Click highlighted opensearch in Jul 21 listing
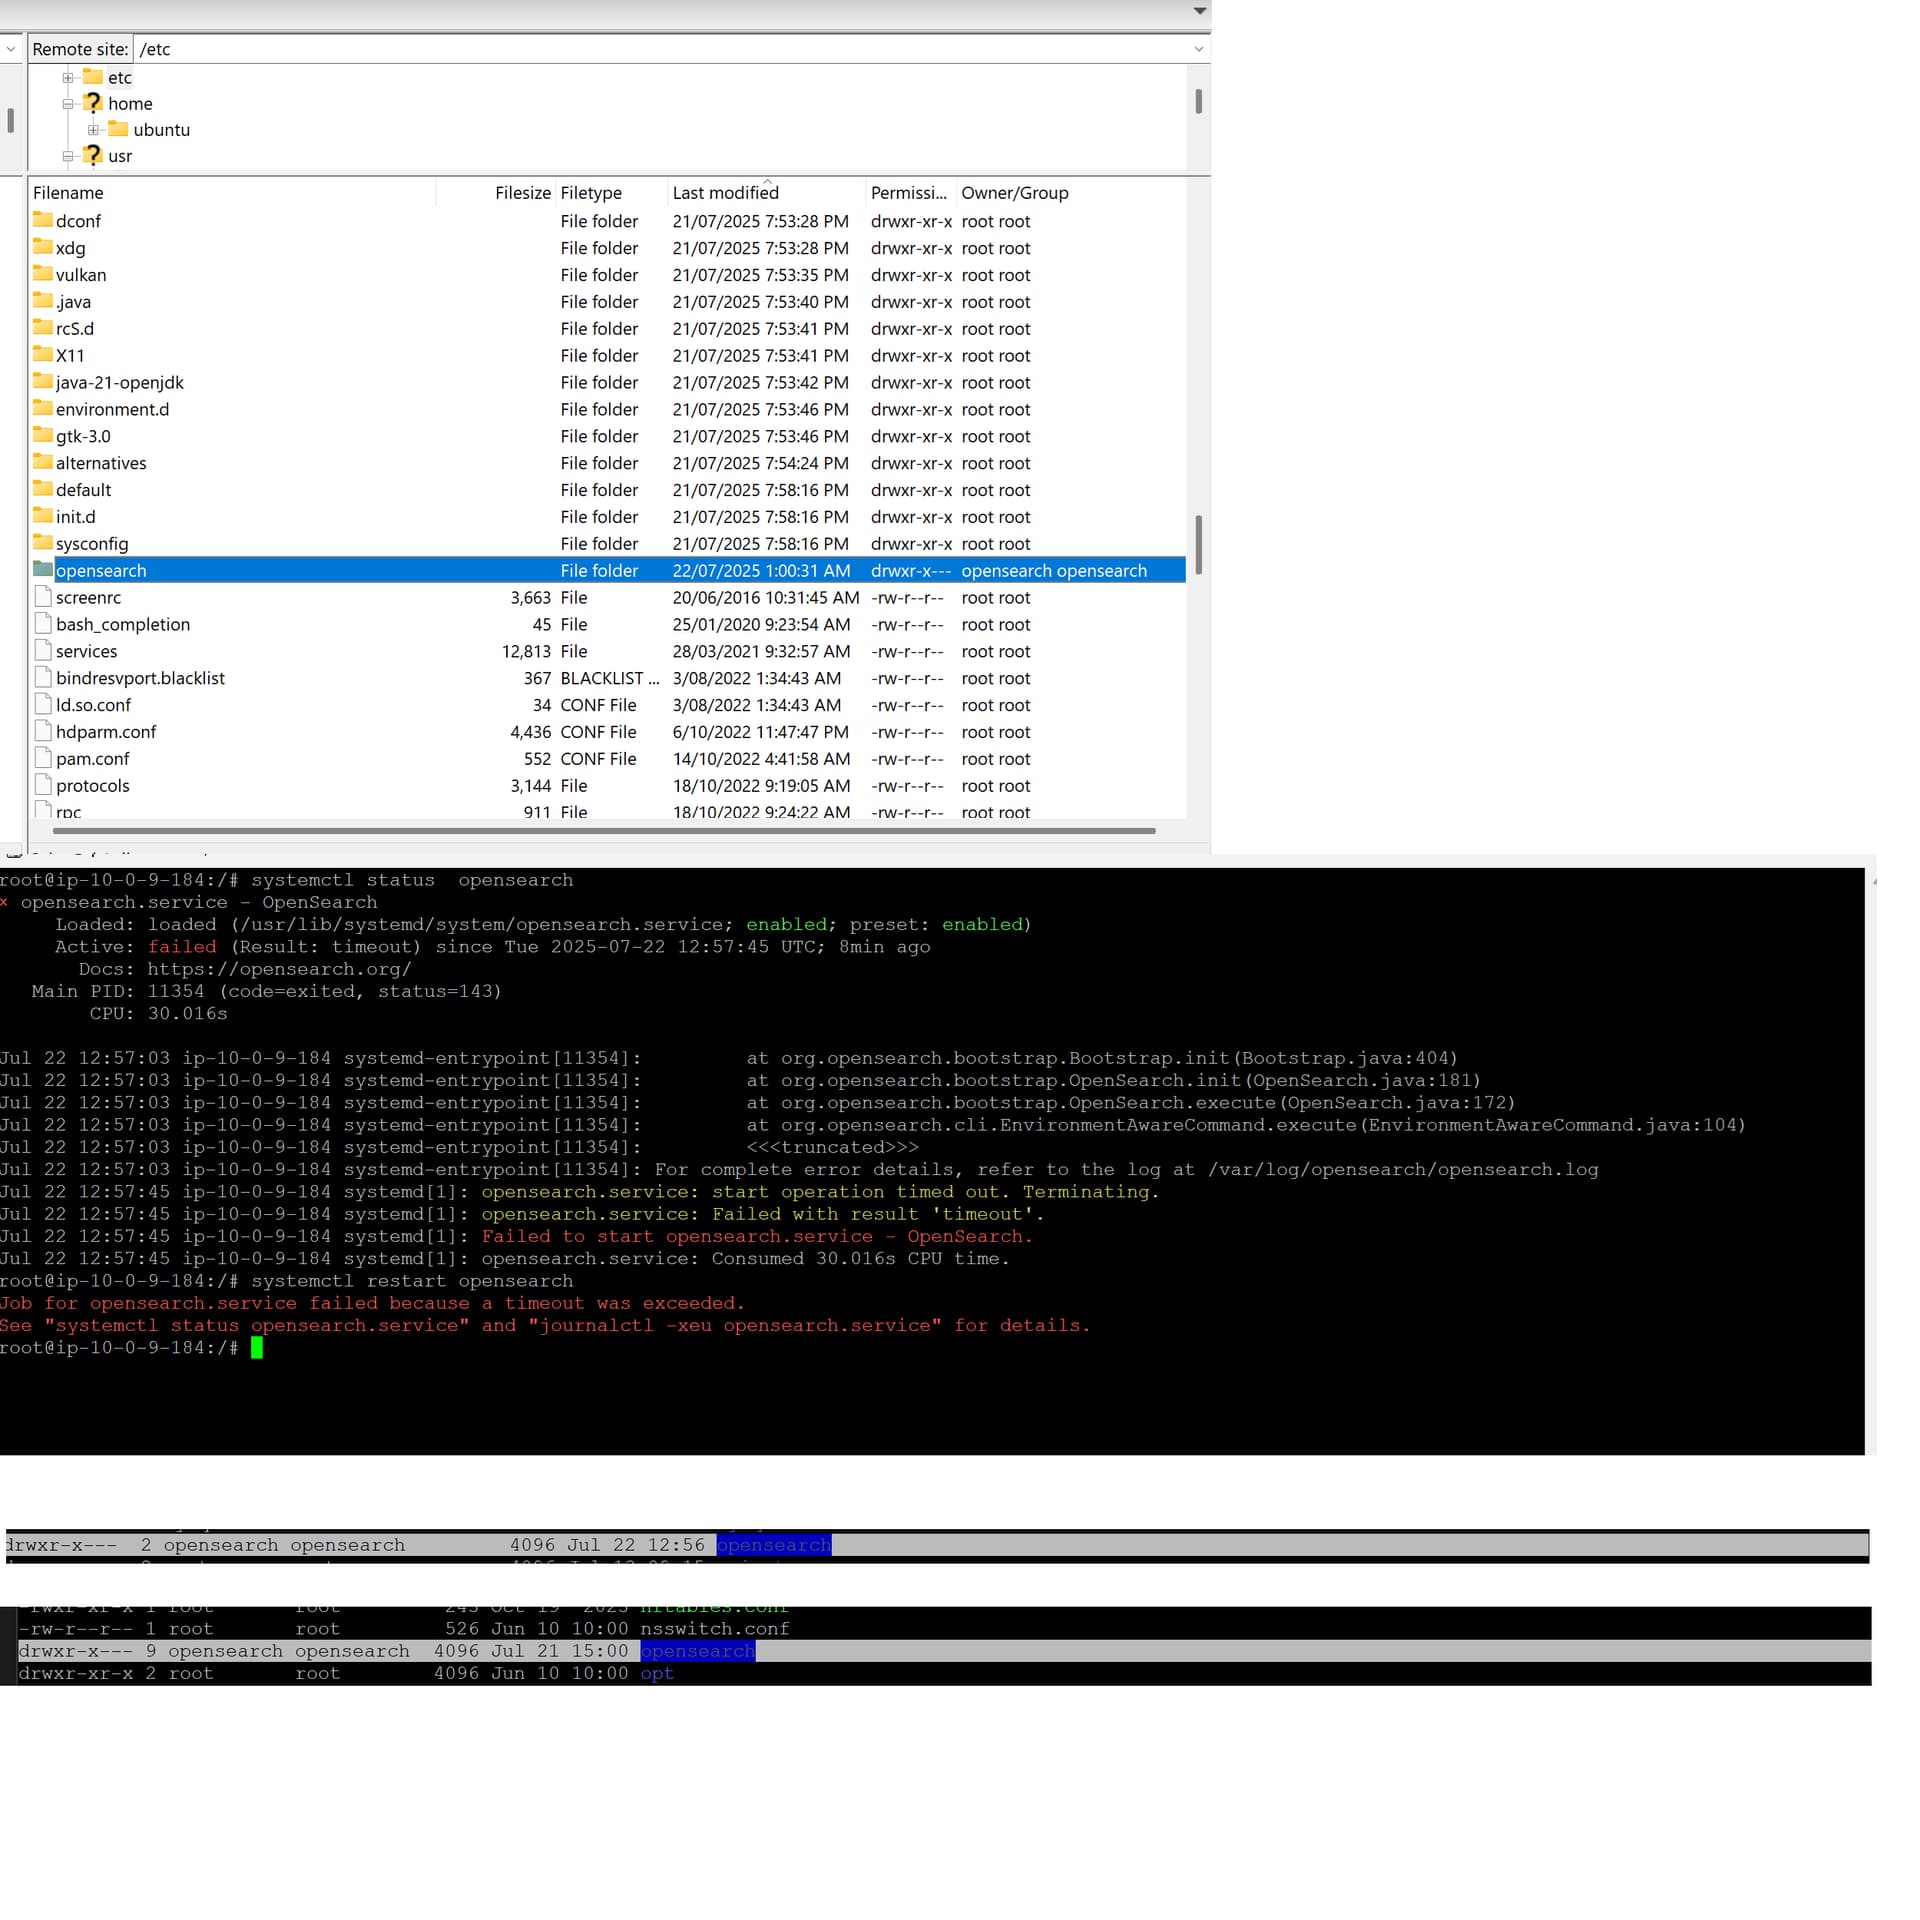Screen dimensions: 1920x1920 [x=698, y=1651]
